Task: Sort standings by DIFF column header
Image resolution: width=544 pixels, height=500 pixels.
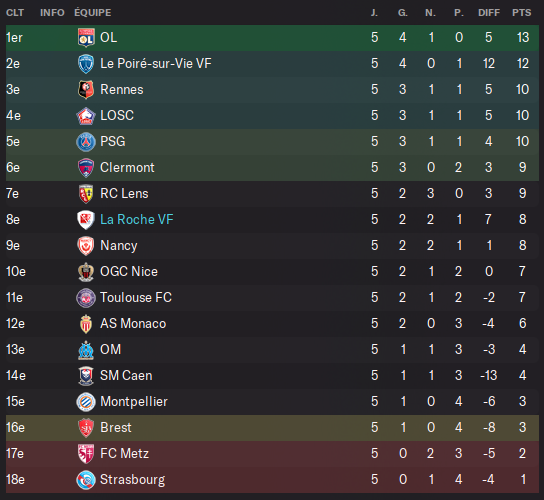Action: click(x=489, y=13)
